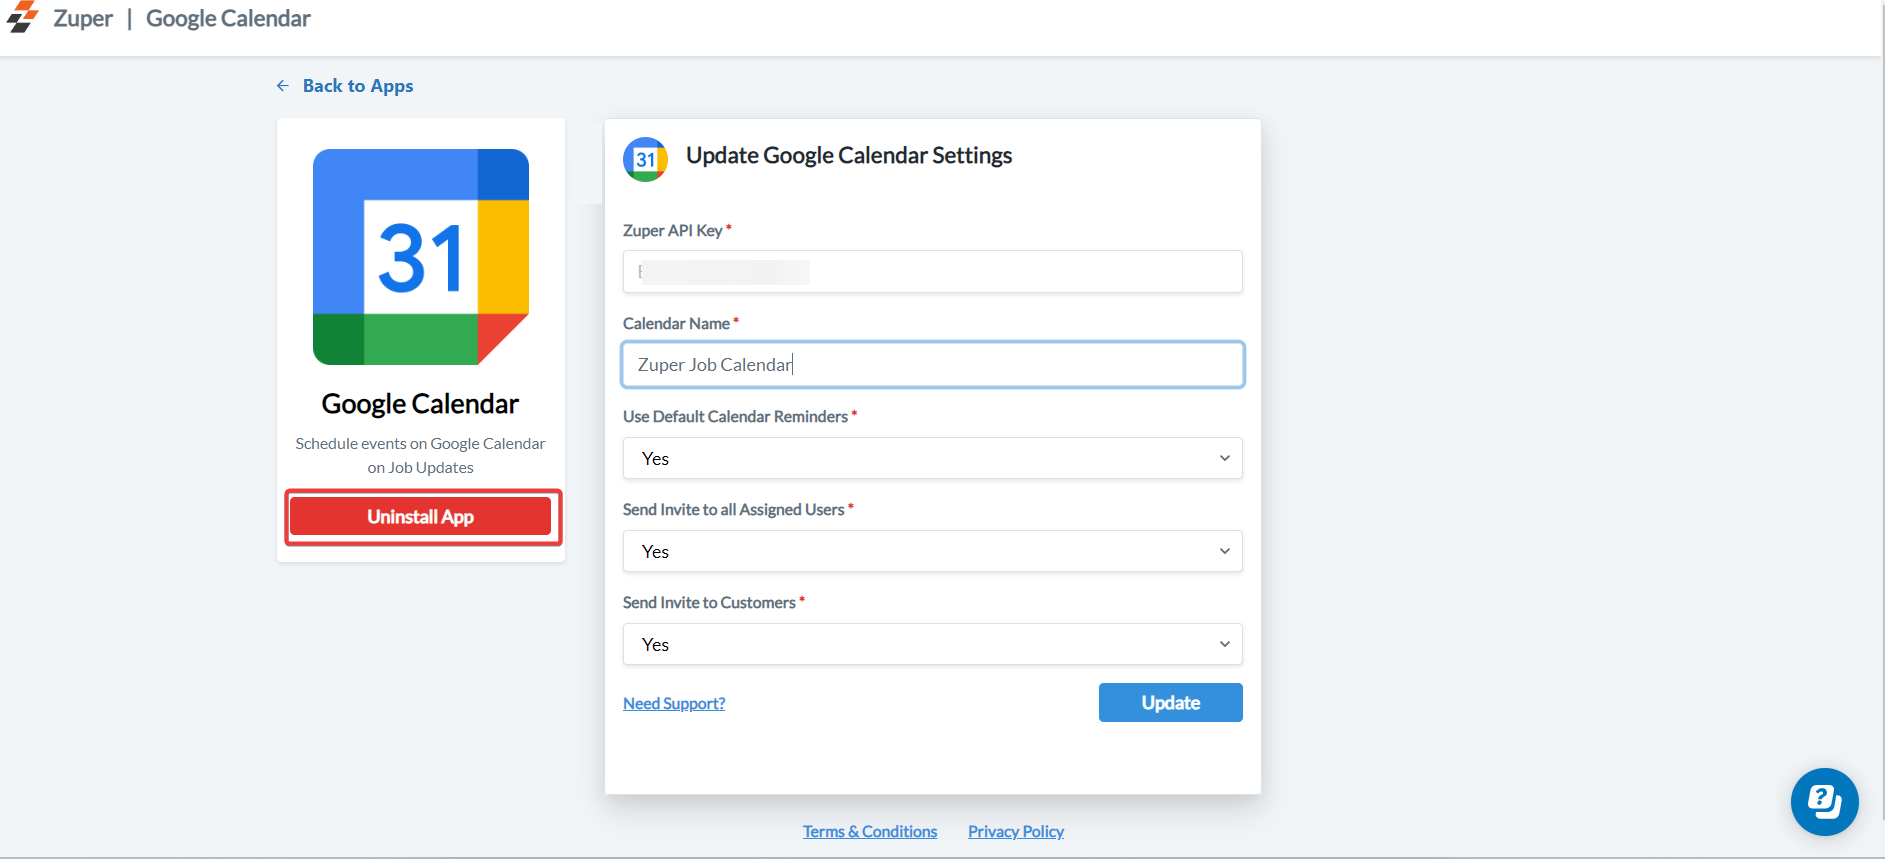Open the Privacy Policy link
The width and height of the screenshot is (1885, 859).
pyautogui.click(x=1016, y=832)
